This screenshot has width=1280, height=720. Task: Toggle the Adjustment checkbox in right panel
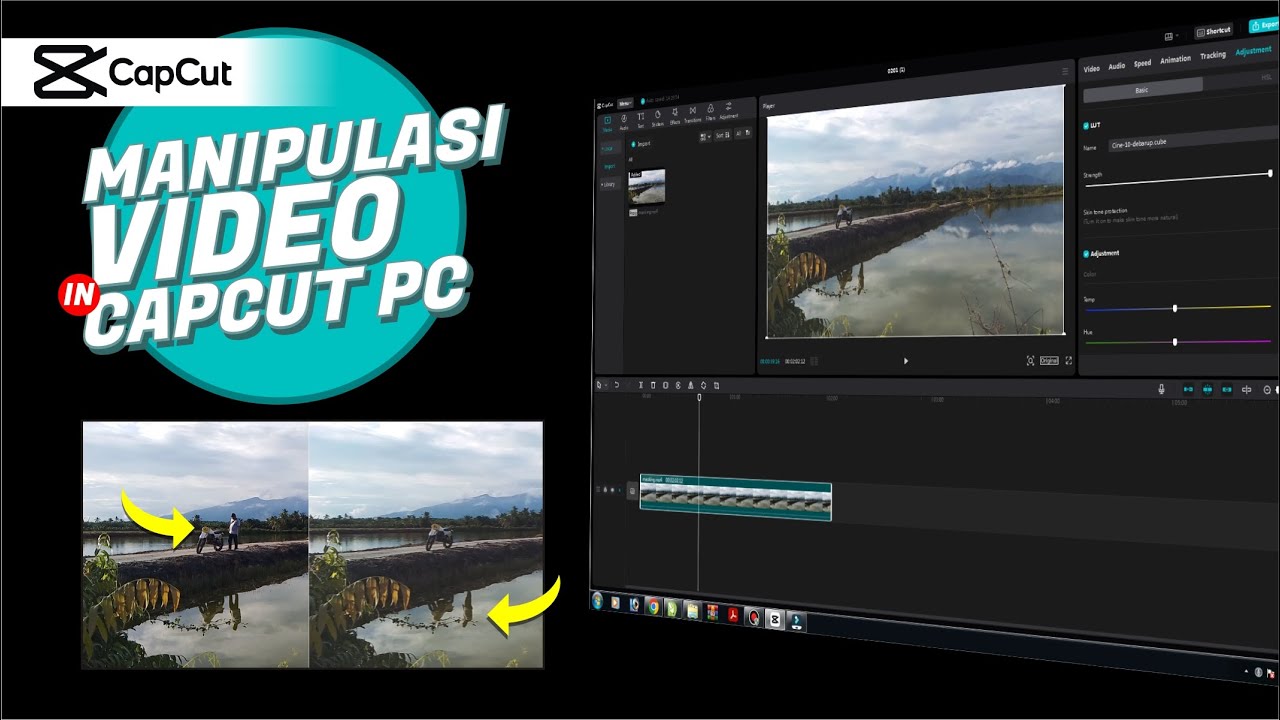[x=1087, y=253]
